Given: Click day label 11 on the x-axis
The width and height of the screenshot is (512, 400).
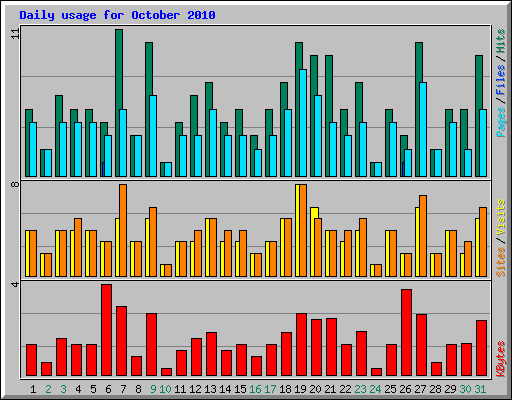Looking at the screenshot, I should click(x=180, y=389).
